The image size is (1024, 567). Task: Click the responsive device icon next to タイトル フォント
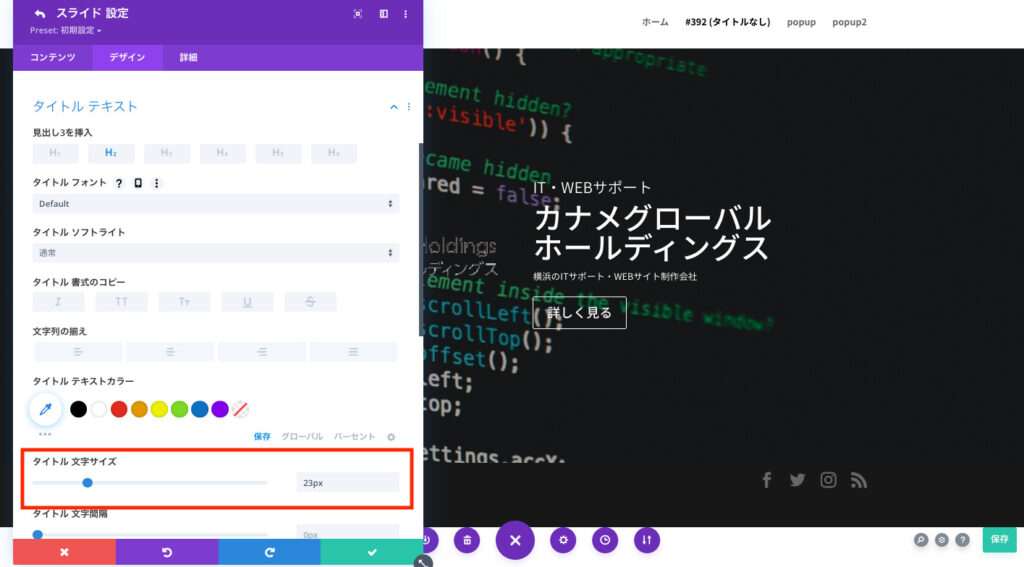click(x=138, y=184)
